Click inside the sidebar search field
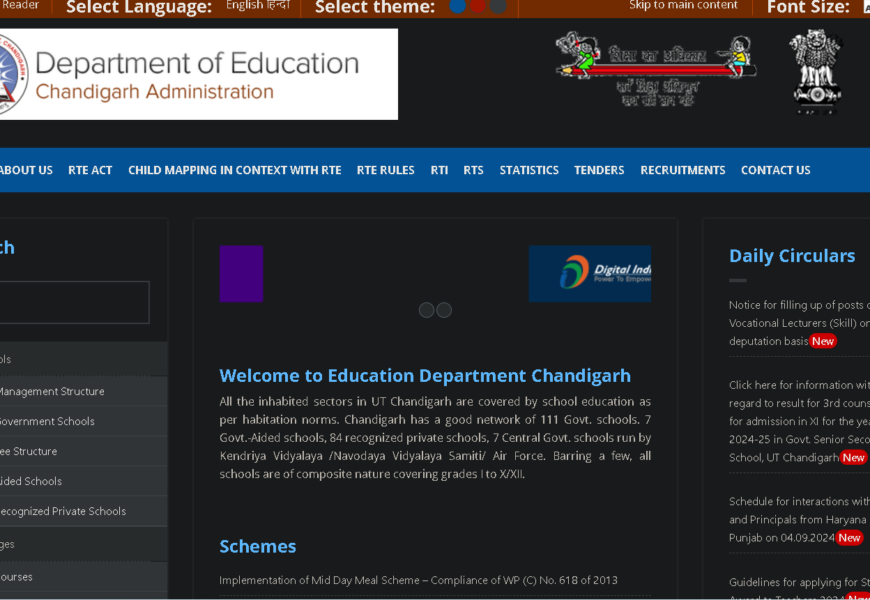 [74, 302]
